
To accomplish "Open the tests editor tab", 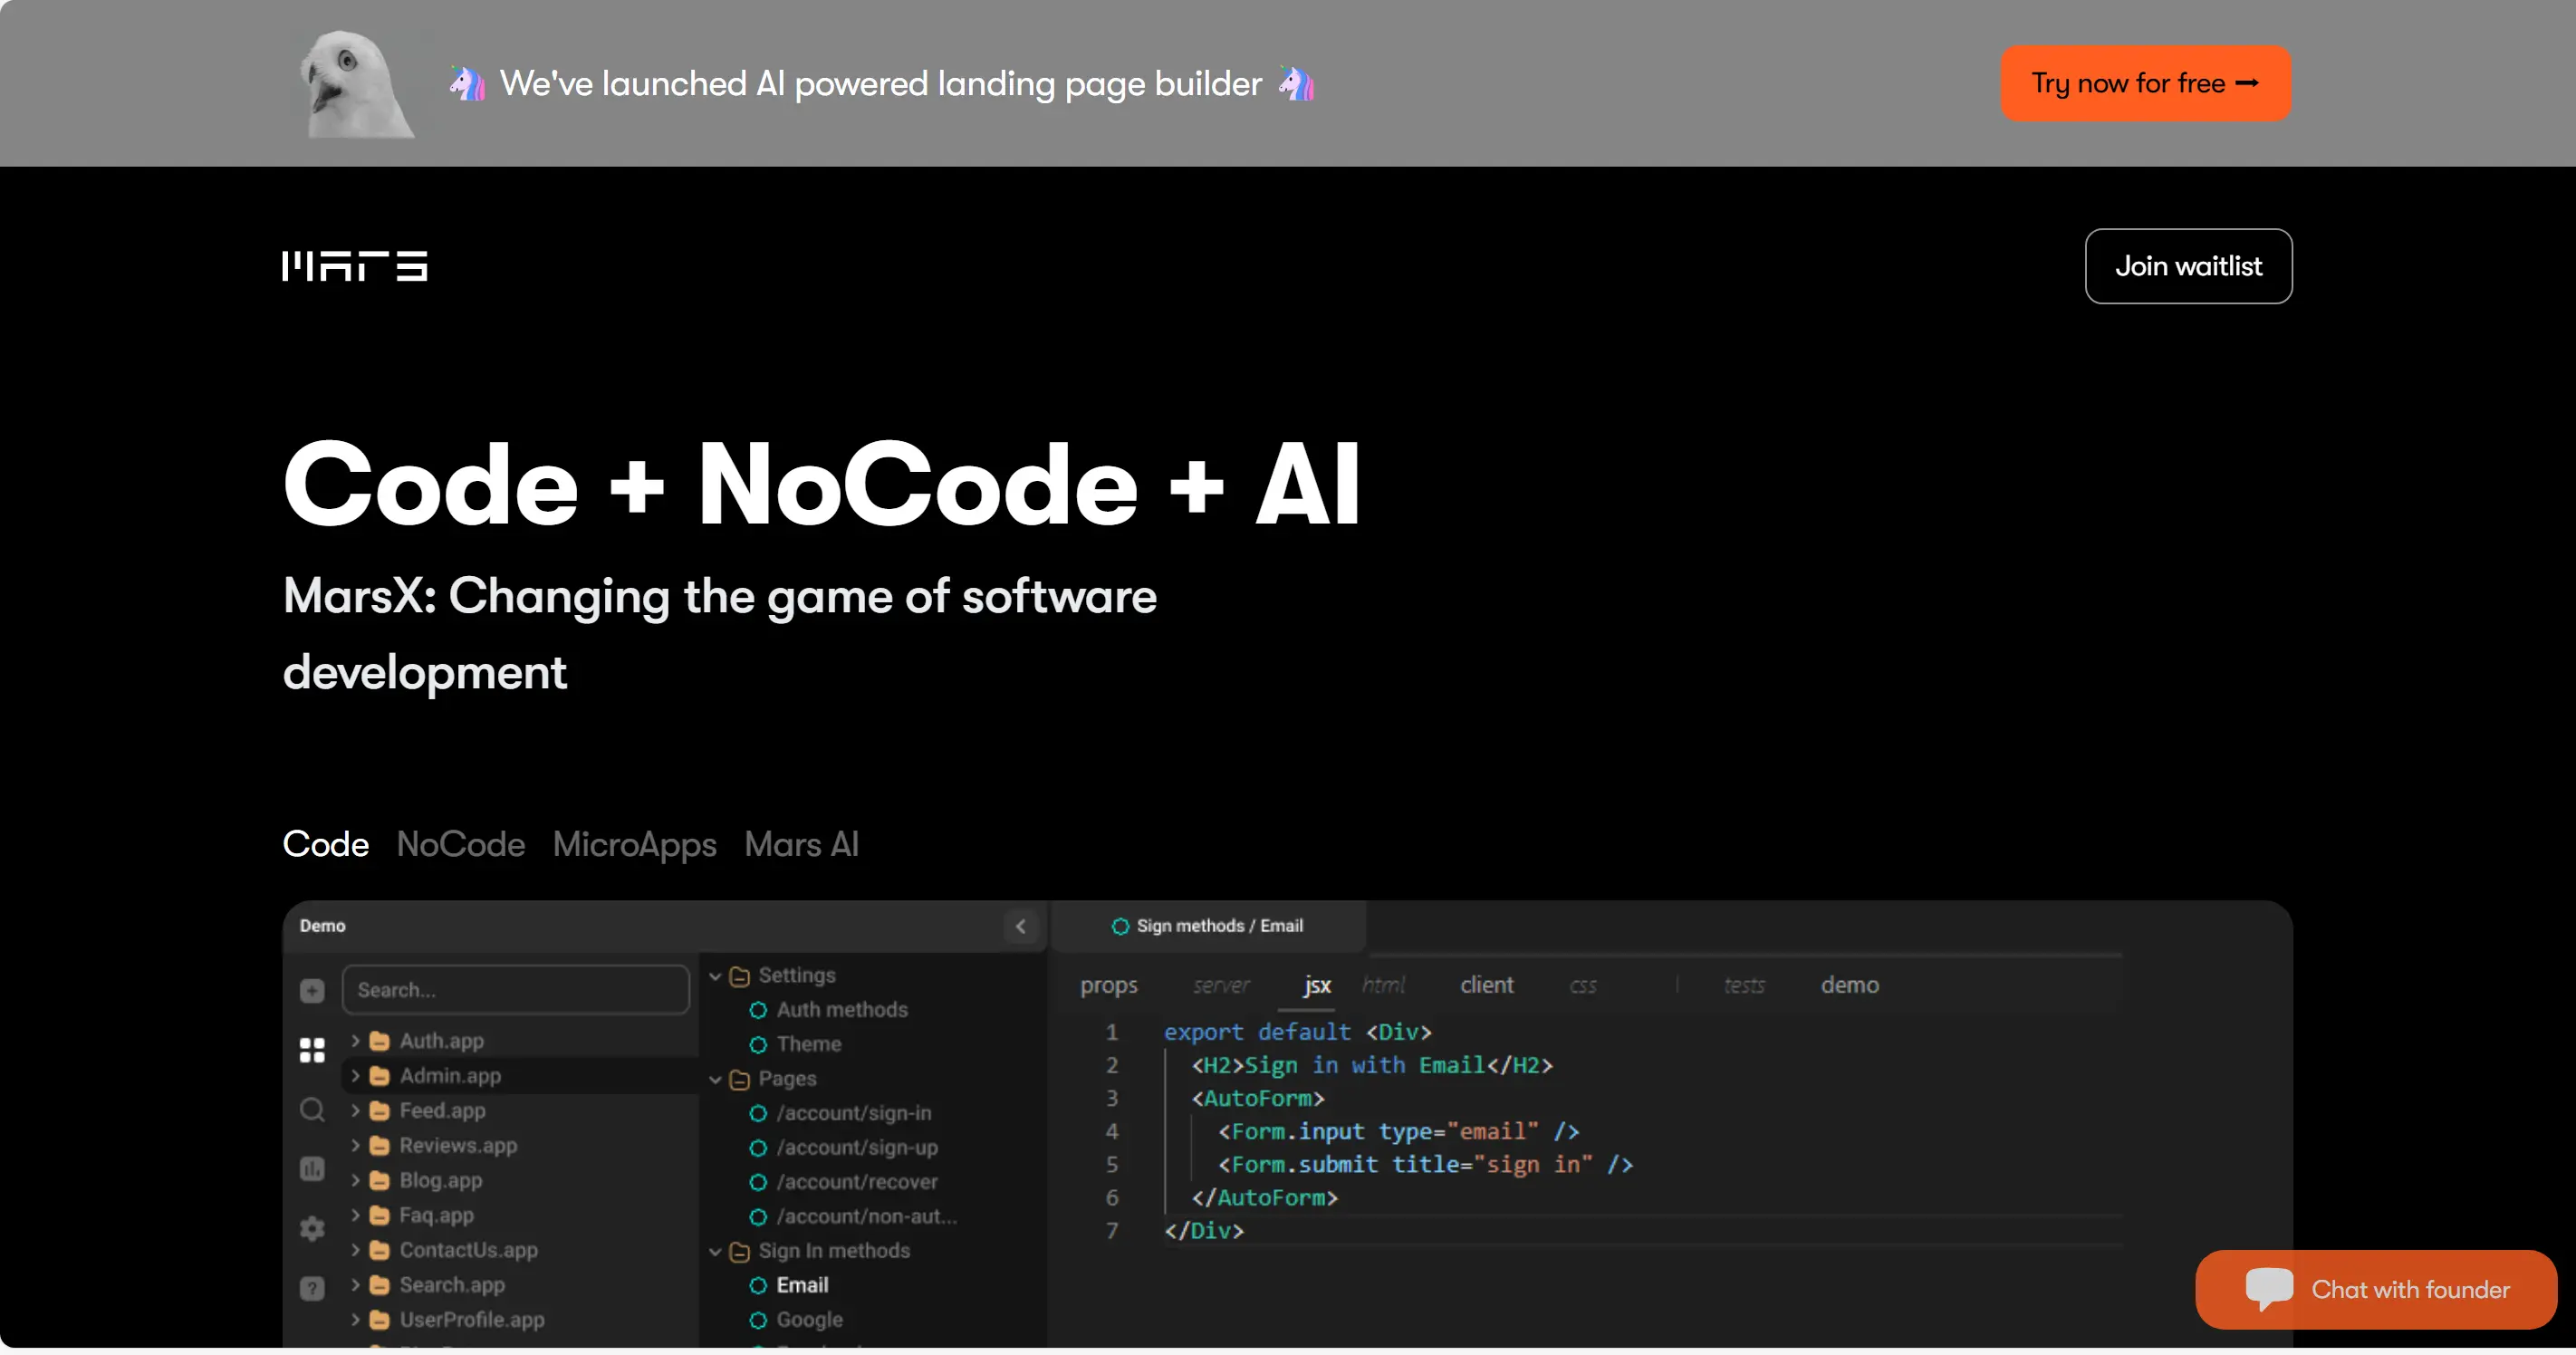I will point(1745,985).
